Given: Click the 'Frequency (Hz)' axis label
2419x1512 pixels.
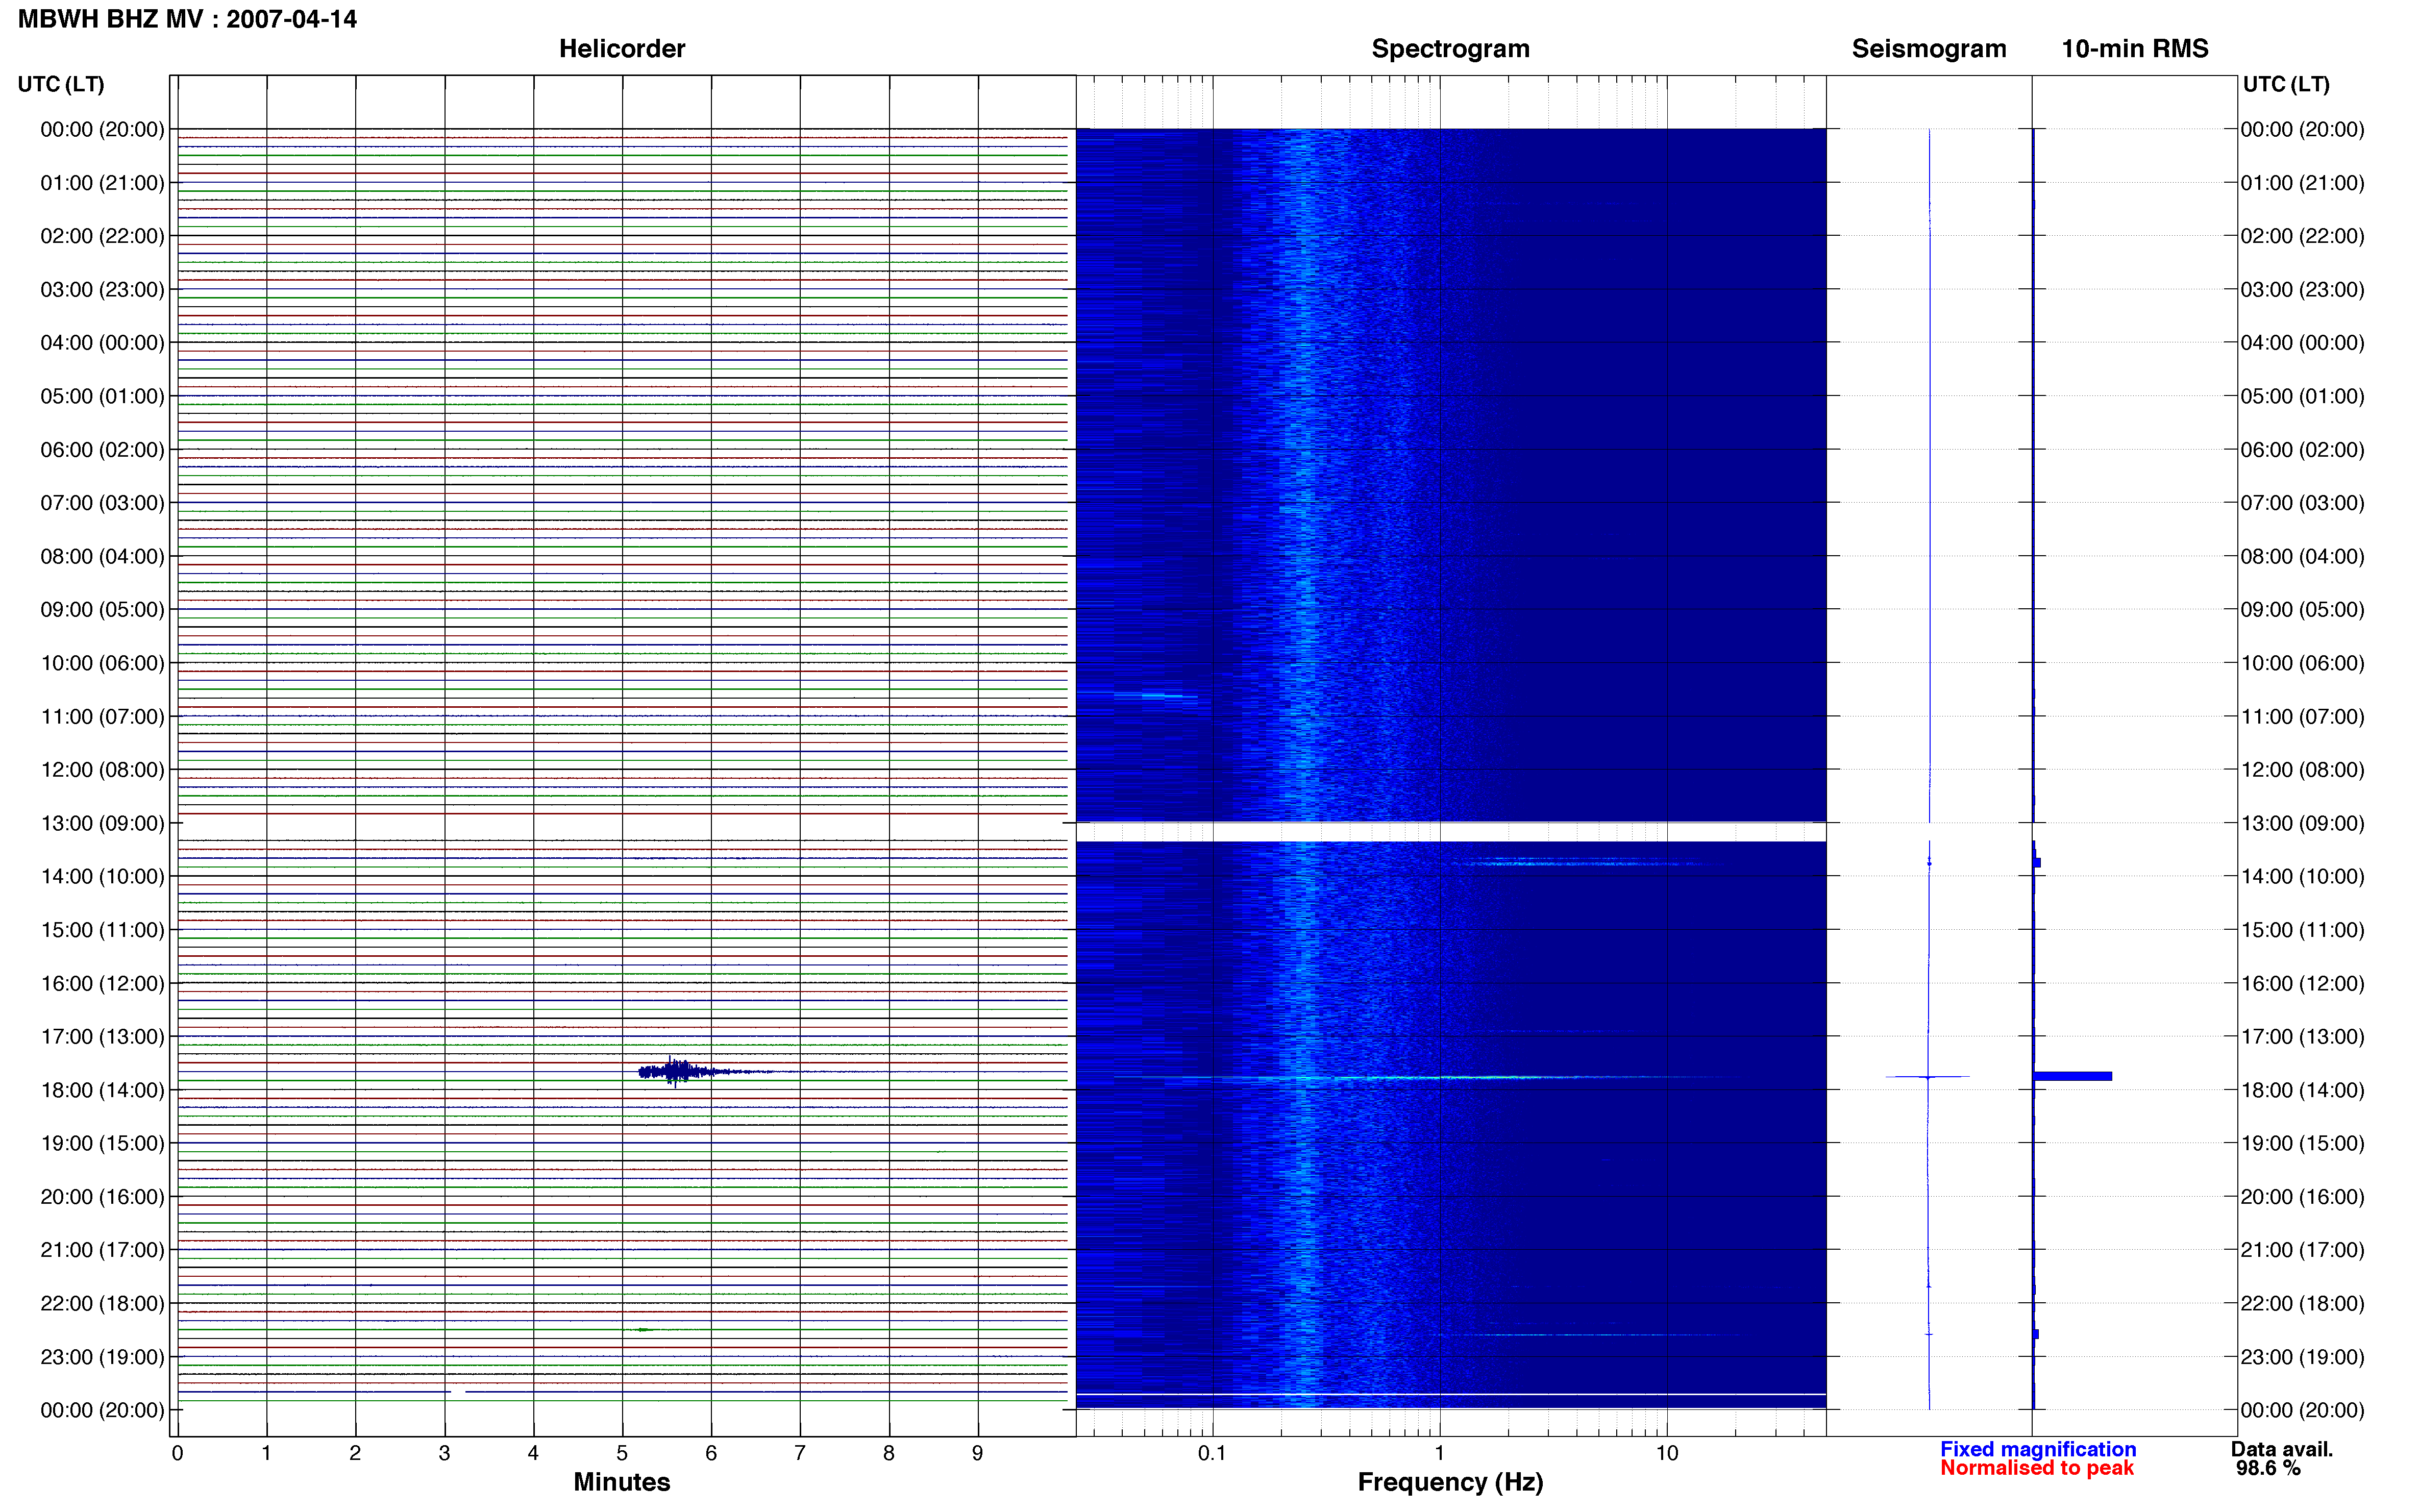Looking at the screenshot, I should tap(1450, 1482).
